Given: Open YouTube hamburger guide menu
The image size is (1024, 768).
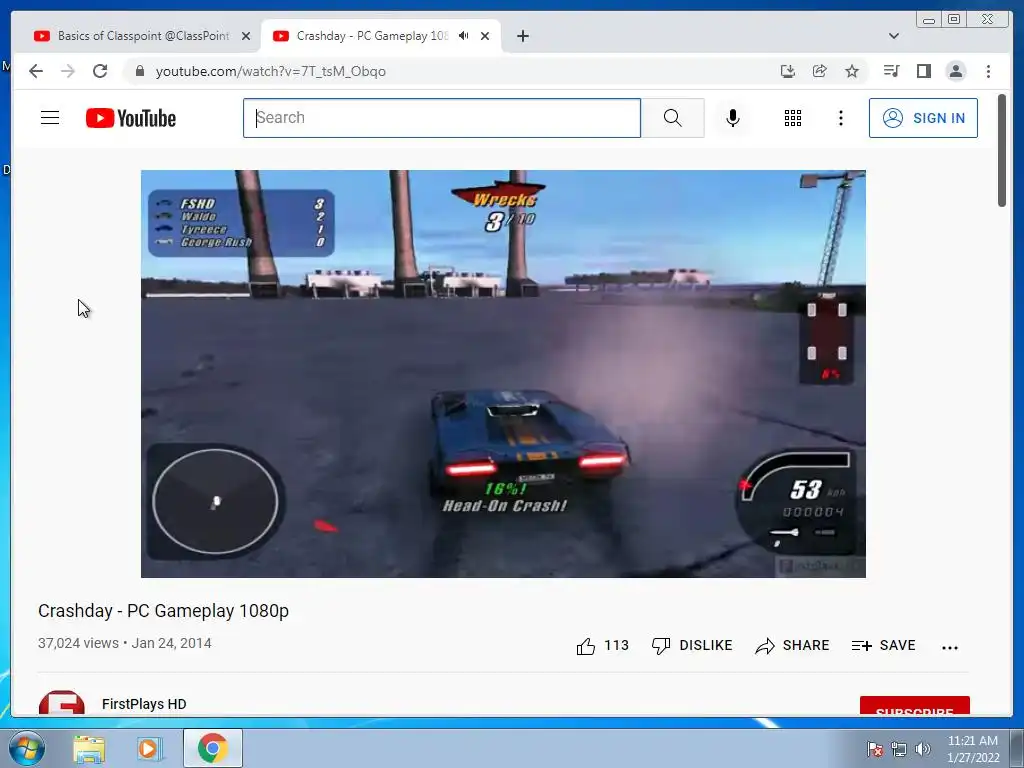Looking at the screenshot, I should tap(50, 118).
